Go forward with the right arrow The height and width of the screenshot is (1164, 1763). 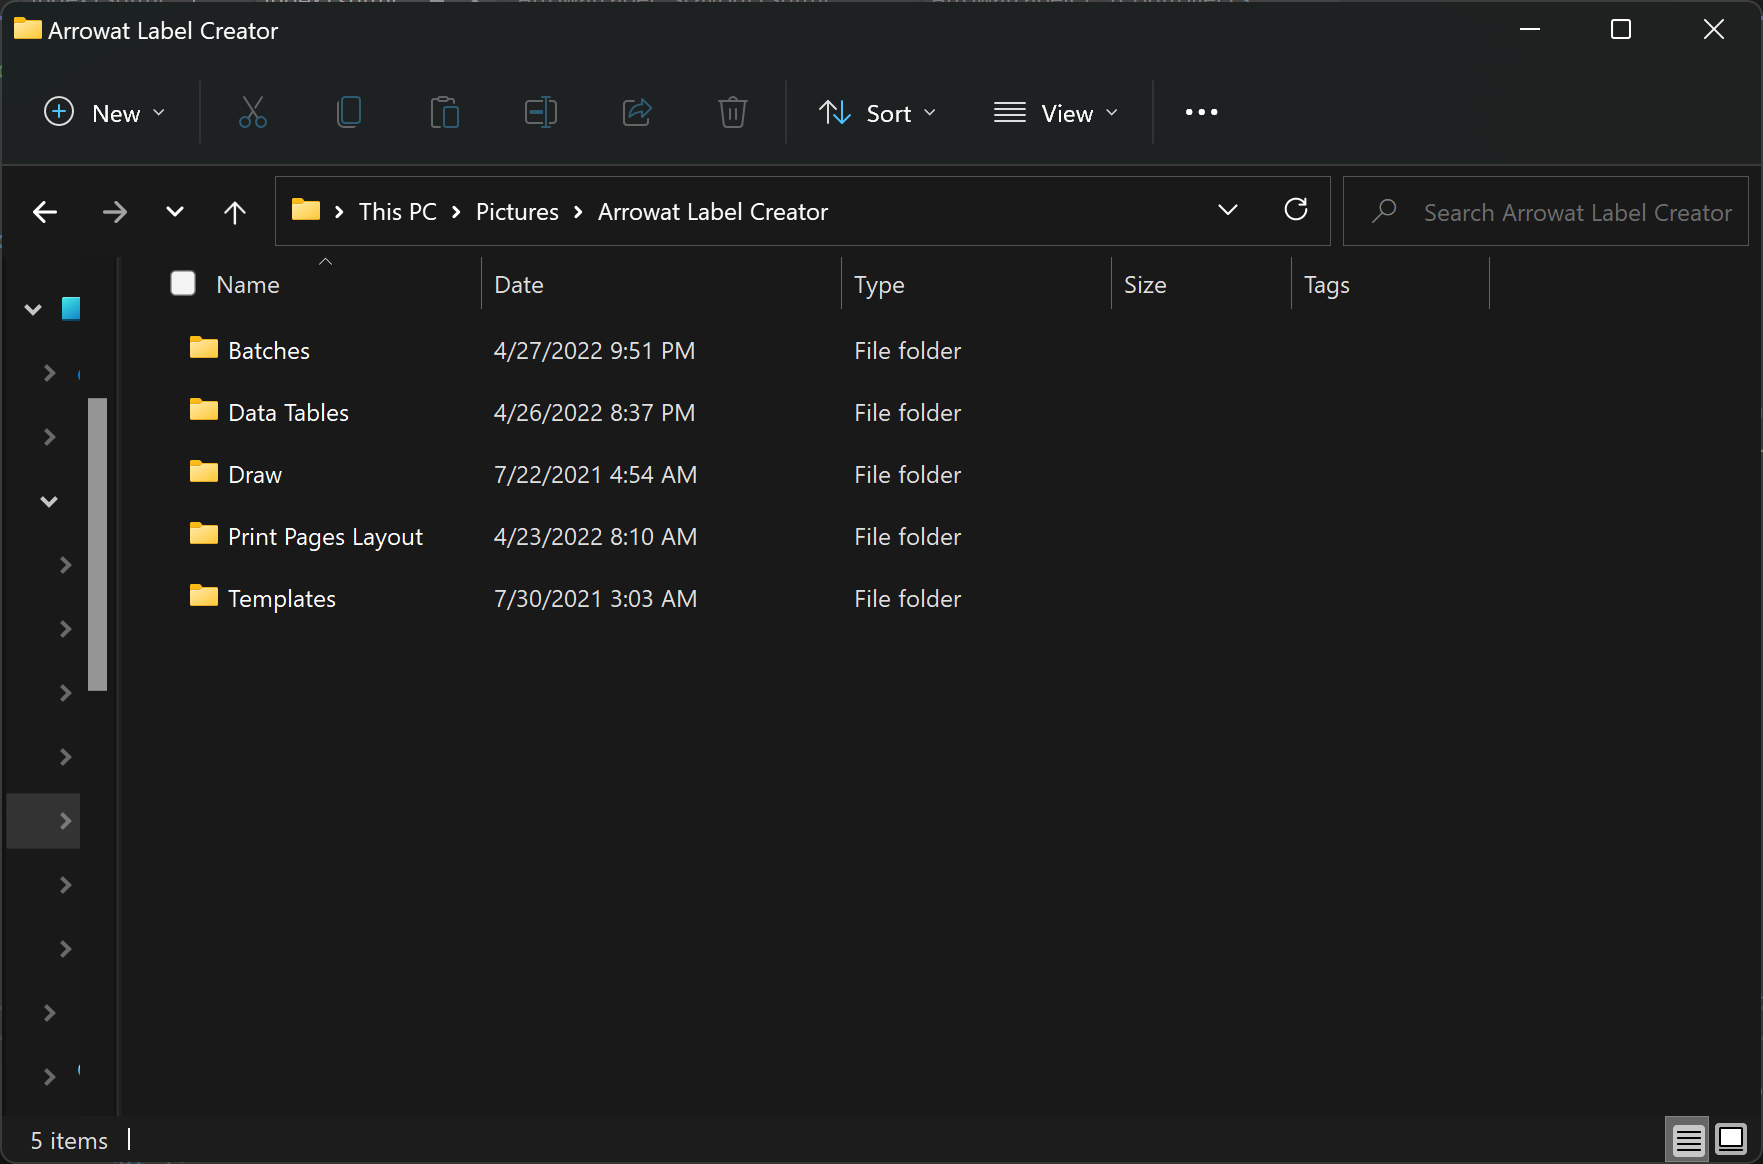(115, 212)
